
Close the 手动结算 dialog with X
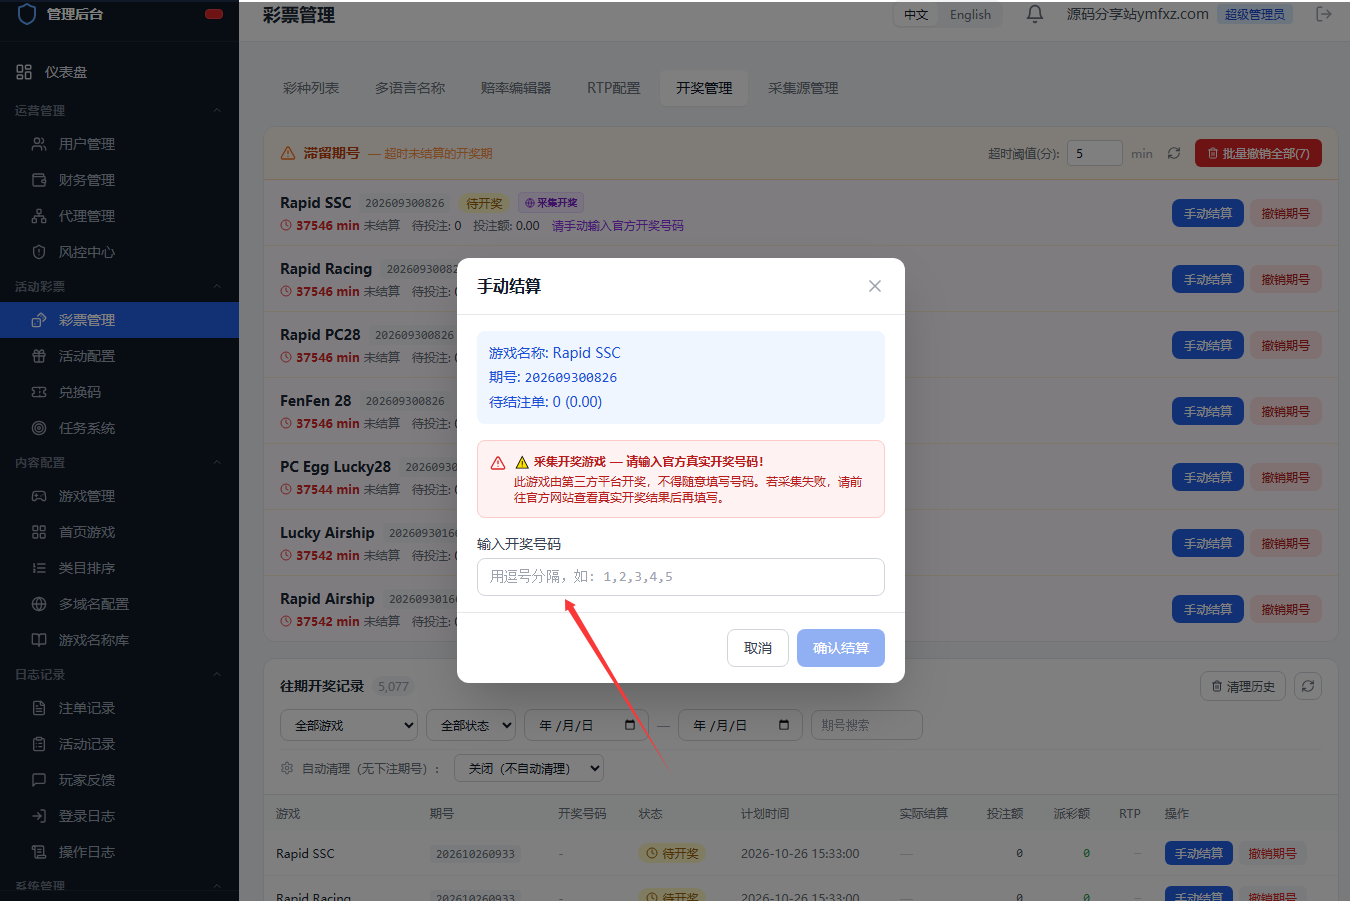(x=875, y=286)
